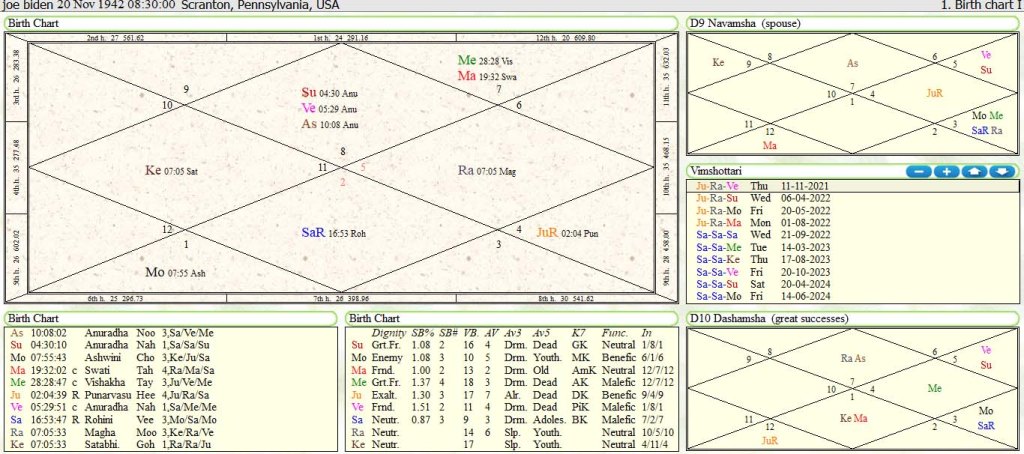This screenshot has height=454, width=1024.
Task: Select the Dignity column header
Action: 388,331
